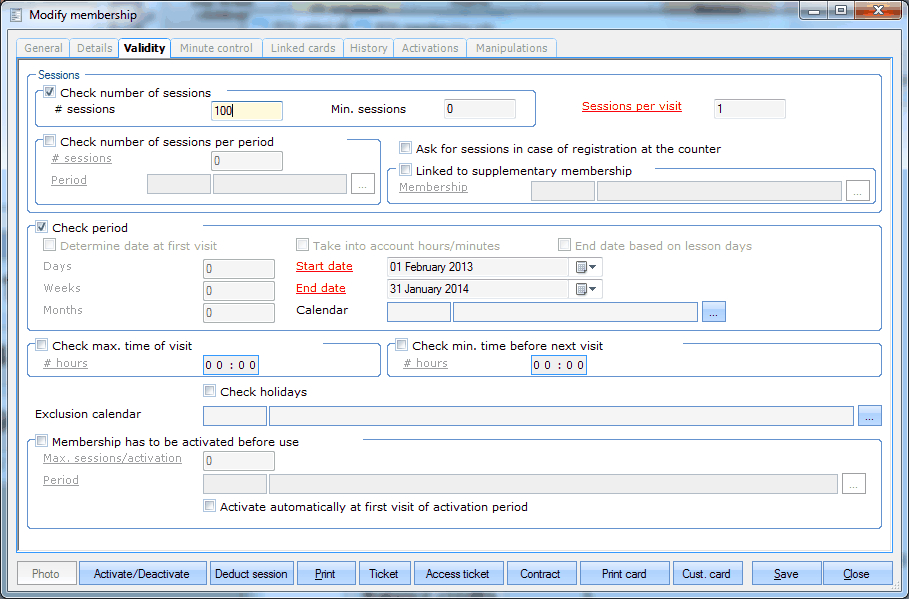Click the Photo button at bottom left
909x599 pixels.
46,573
